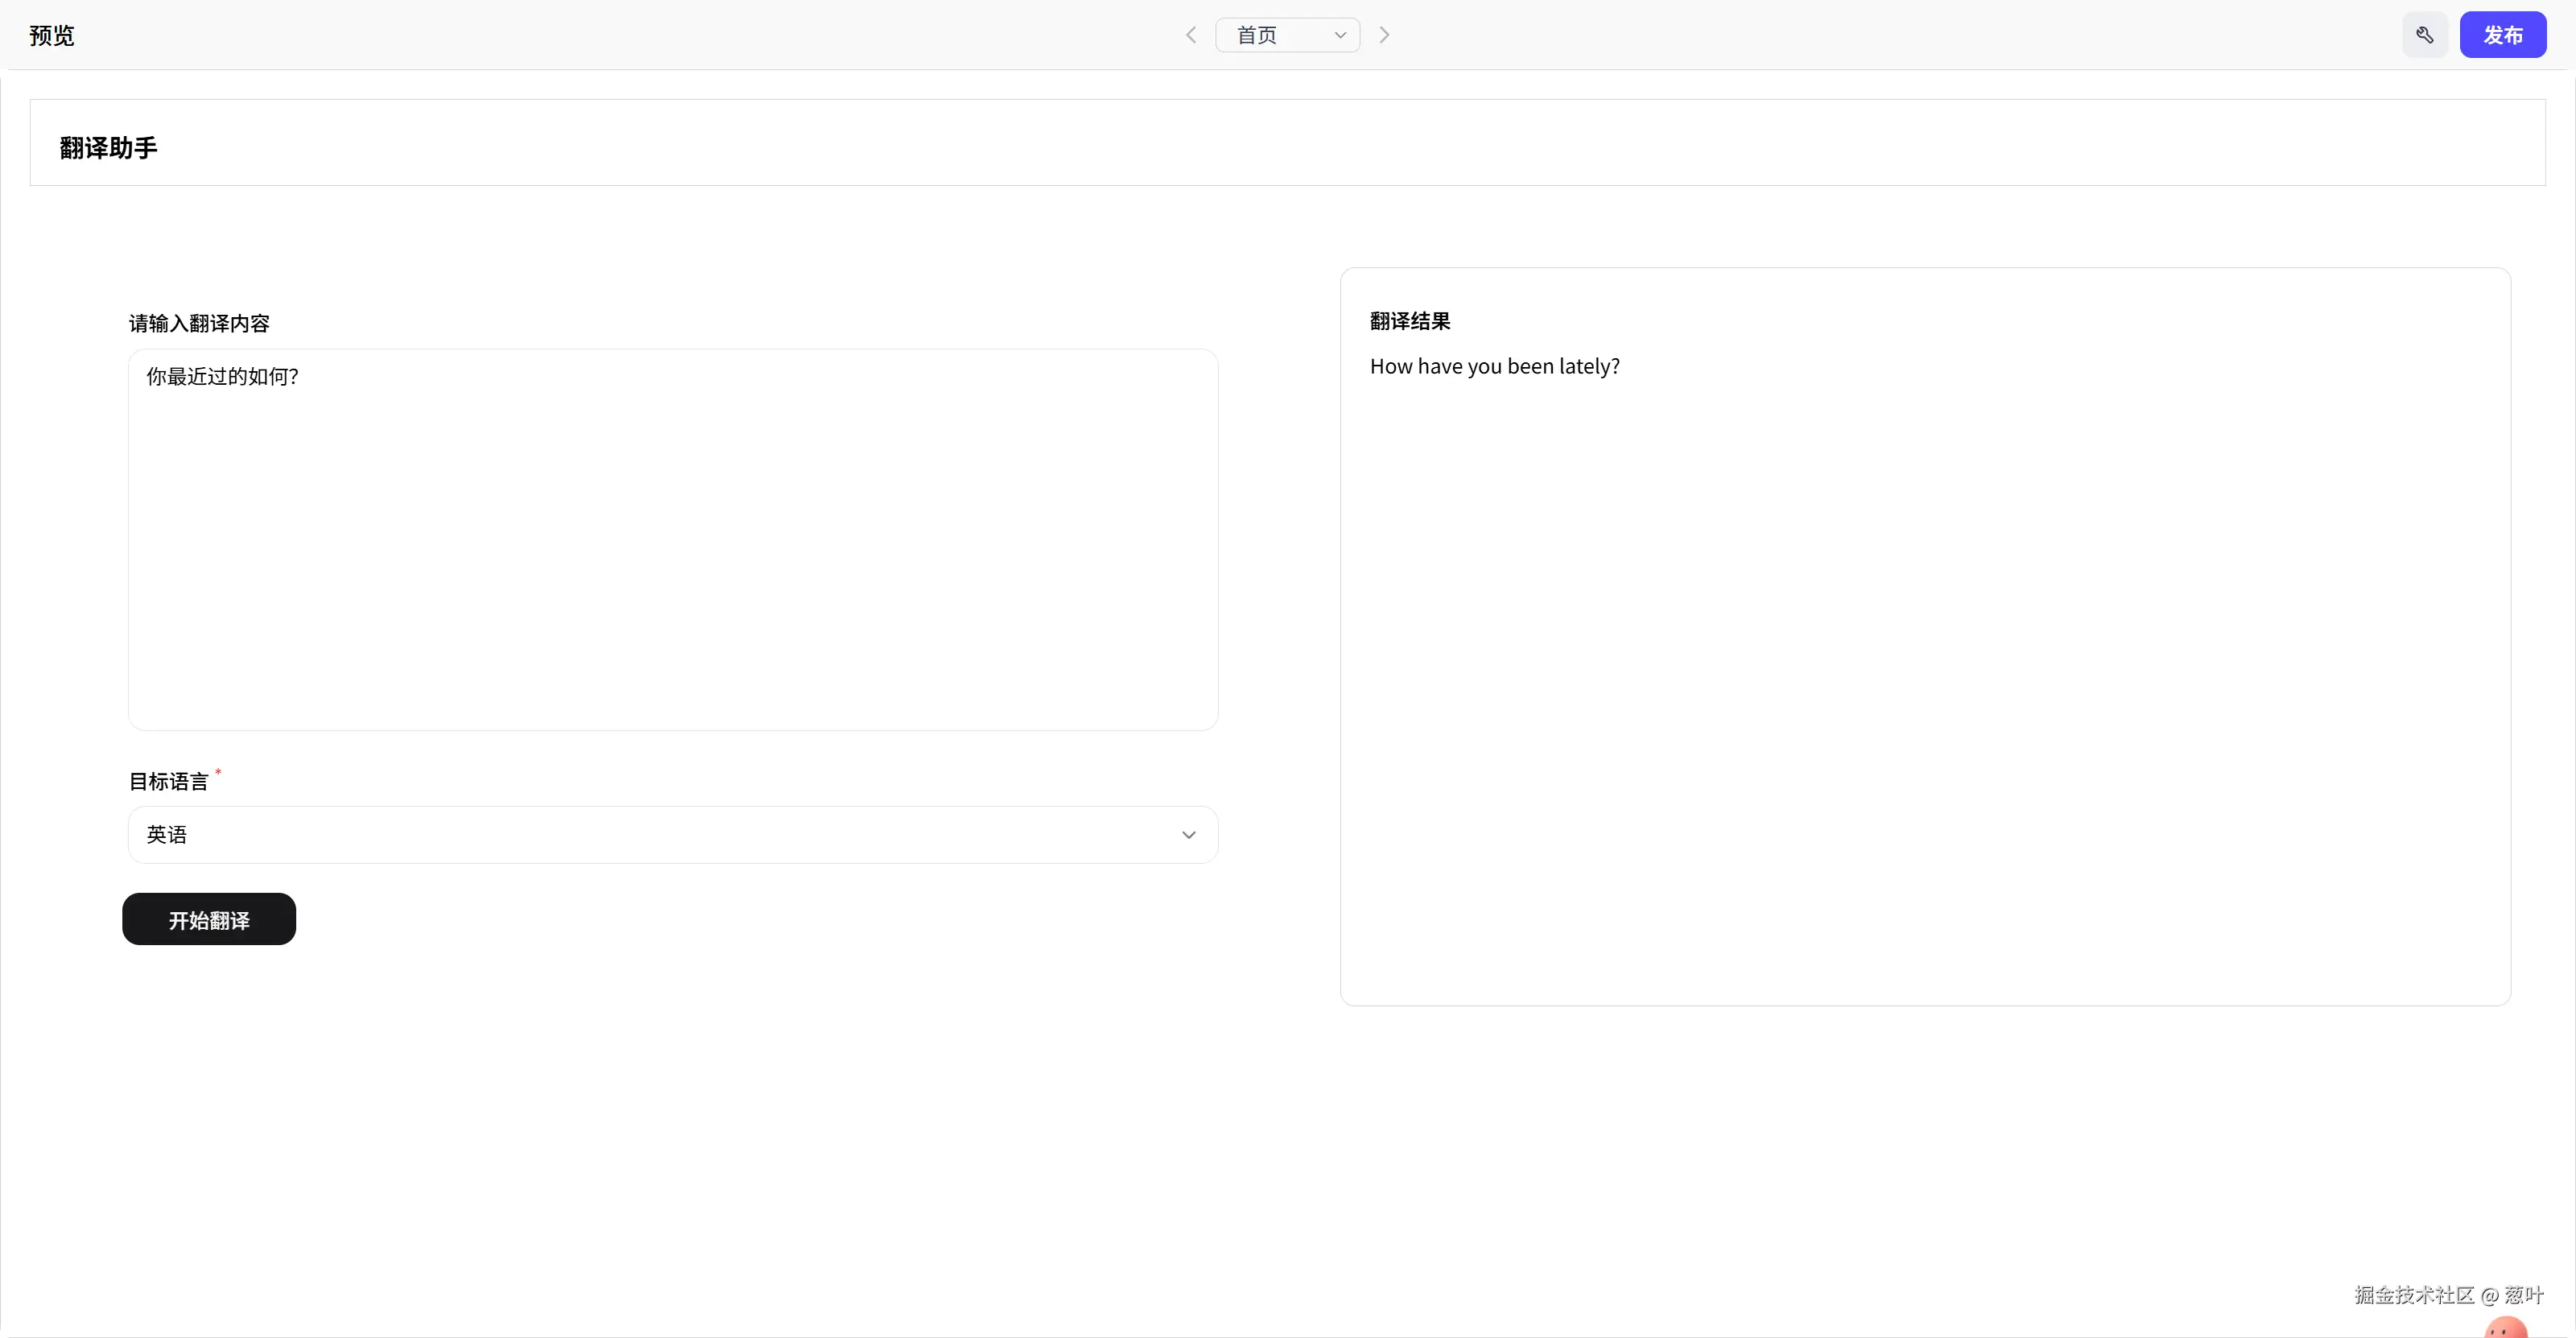
Task: Click the wrench debug tool icon
Action: click(x=2424, y=35)
